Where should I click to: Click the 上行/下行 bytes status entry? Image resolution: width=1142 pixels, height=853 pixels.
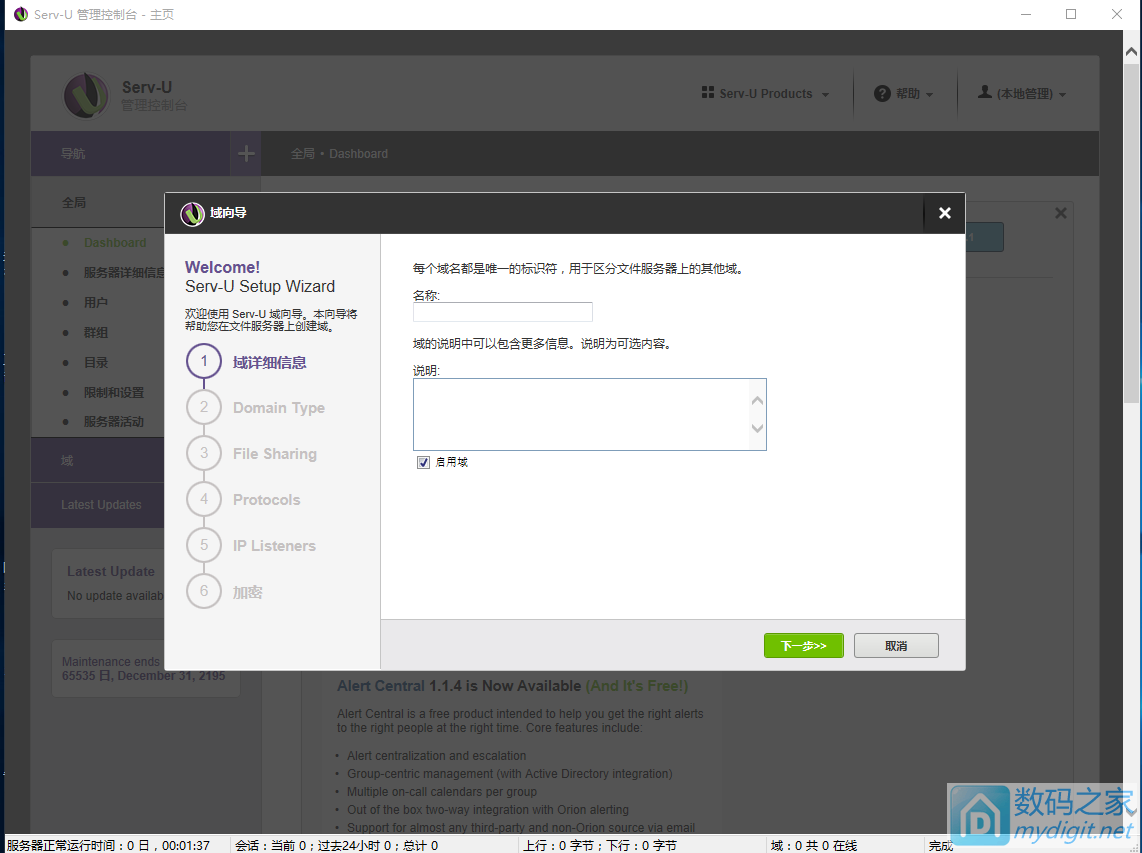coord(599,845)
